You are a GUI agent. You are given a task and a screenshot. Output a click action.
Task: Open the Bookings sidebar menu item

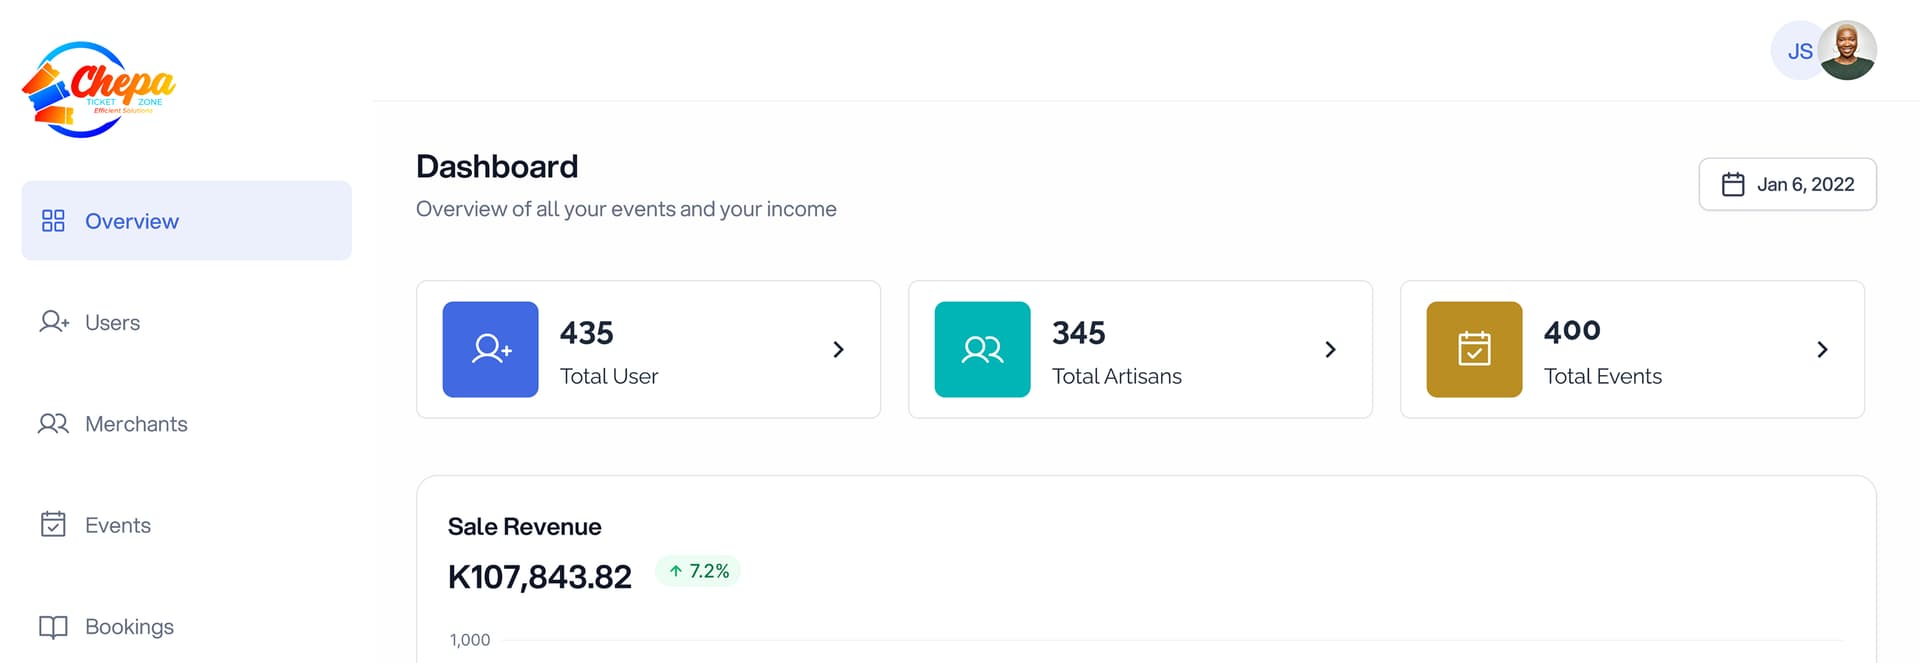pos(129,627)
